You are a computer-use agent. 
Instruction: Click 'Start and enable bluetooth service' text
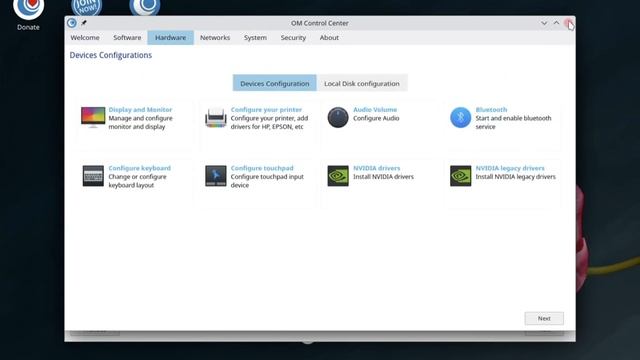coord(513,122)
